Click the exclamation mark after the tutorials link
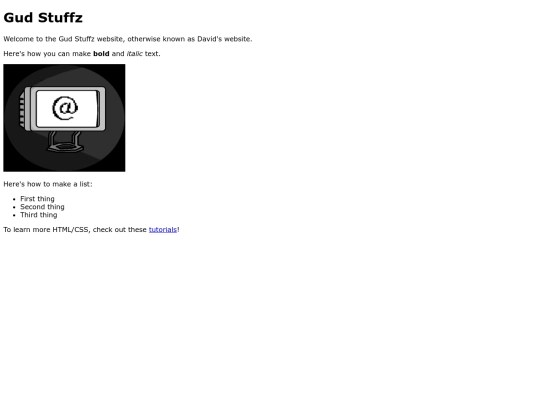 pyautogui.click(x=178, y=230)
